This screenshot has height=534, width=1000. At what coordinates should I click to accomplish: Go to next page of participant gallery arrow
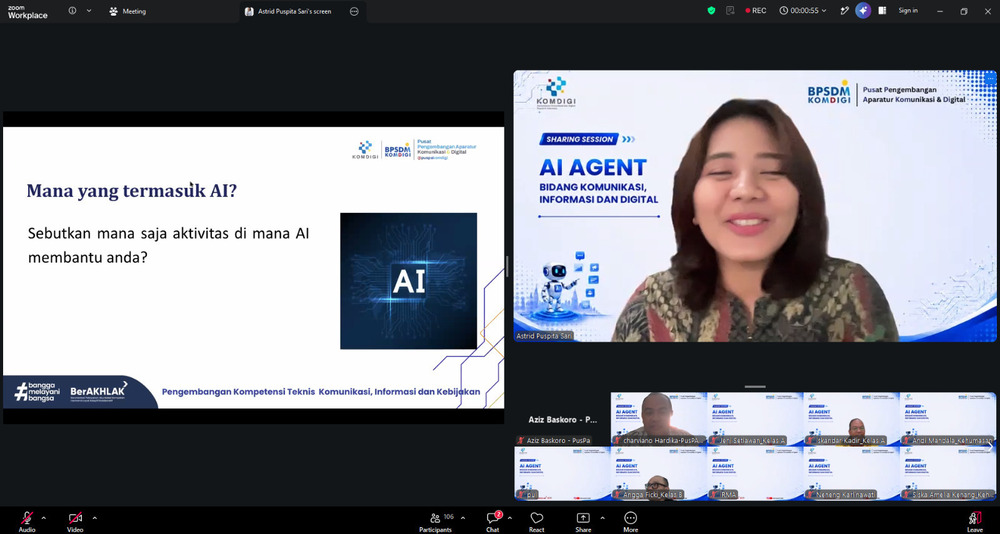990,446
